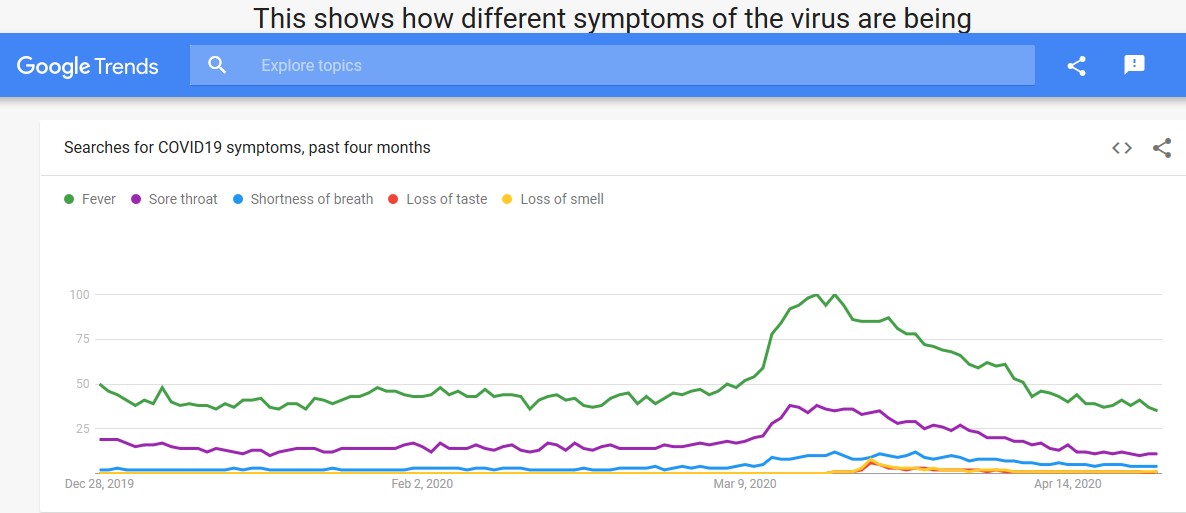
Task: Select the Loss of smell legend label
Action: click(562, 199)
